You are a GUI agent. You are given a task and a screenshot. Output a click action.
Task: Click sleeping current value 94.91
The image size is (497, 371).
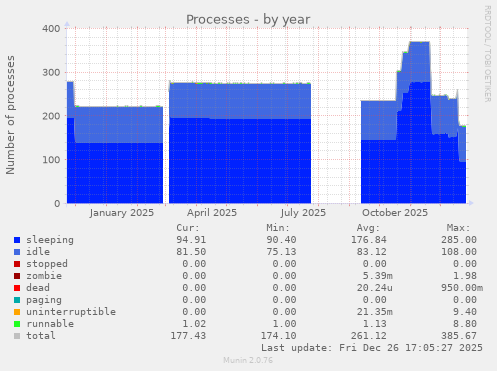click(191, 240)
